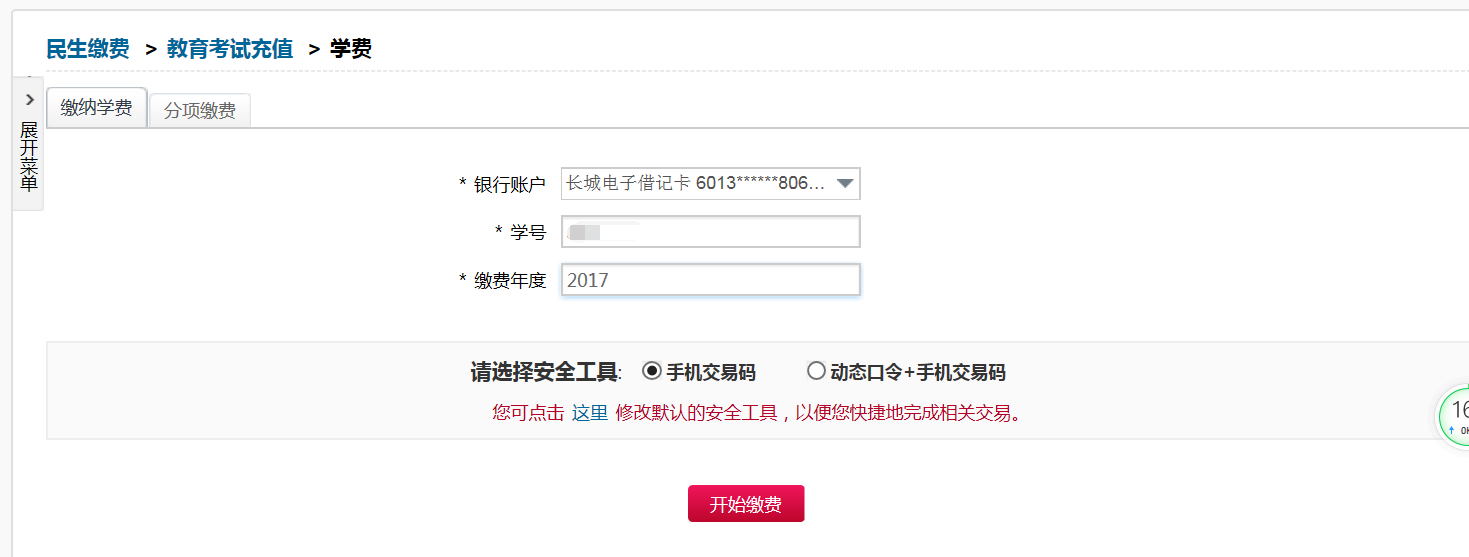
Task: Click the expand sidebar arrow icon
Action: coord(29,100)
